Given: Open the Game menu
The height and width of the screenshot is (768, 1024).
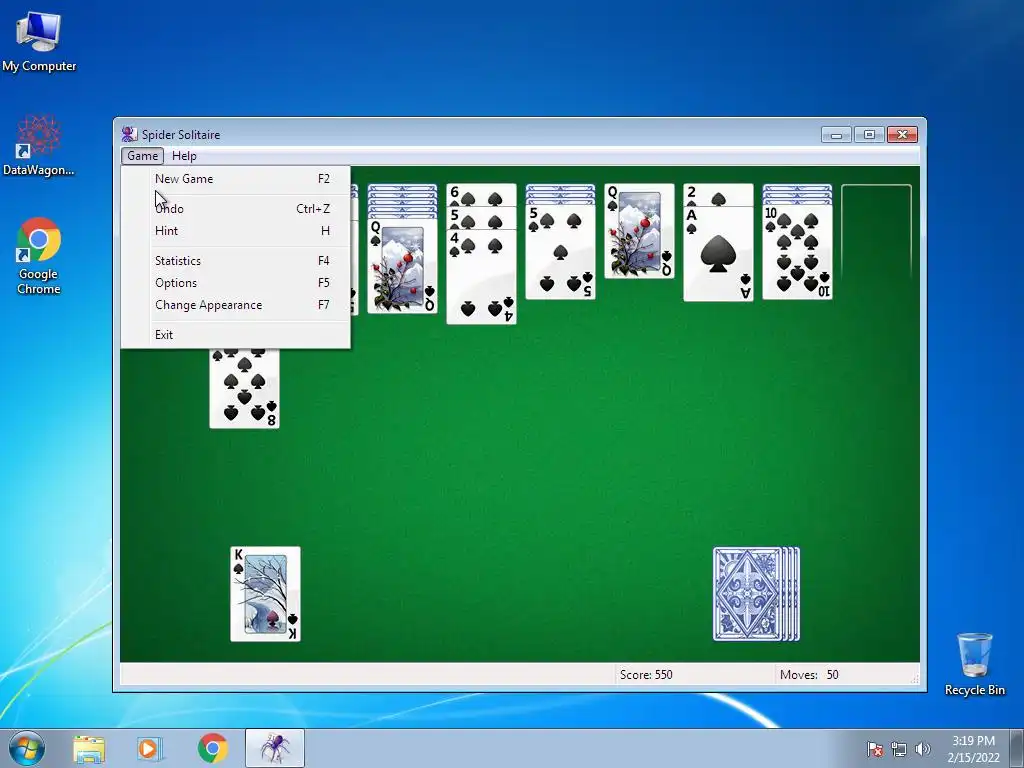Looking at the screenshot, I should 142,155.
